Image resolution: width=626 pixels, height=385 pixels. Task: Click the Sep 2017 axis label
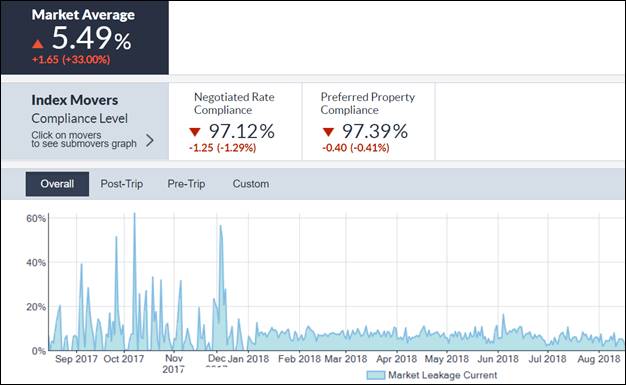click(x=76, y=359)
